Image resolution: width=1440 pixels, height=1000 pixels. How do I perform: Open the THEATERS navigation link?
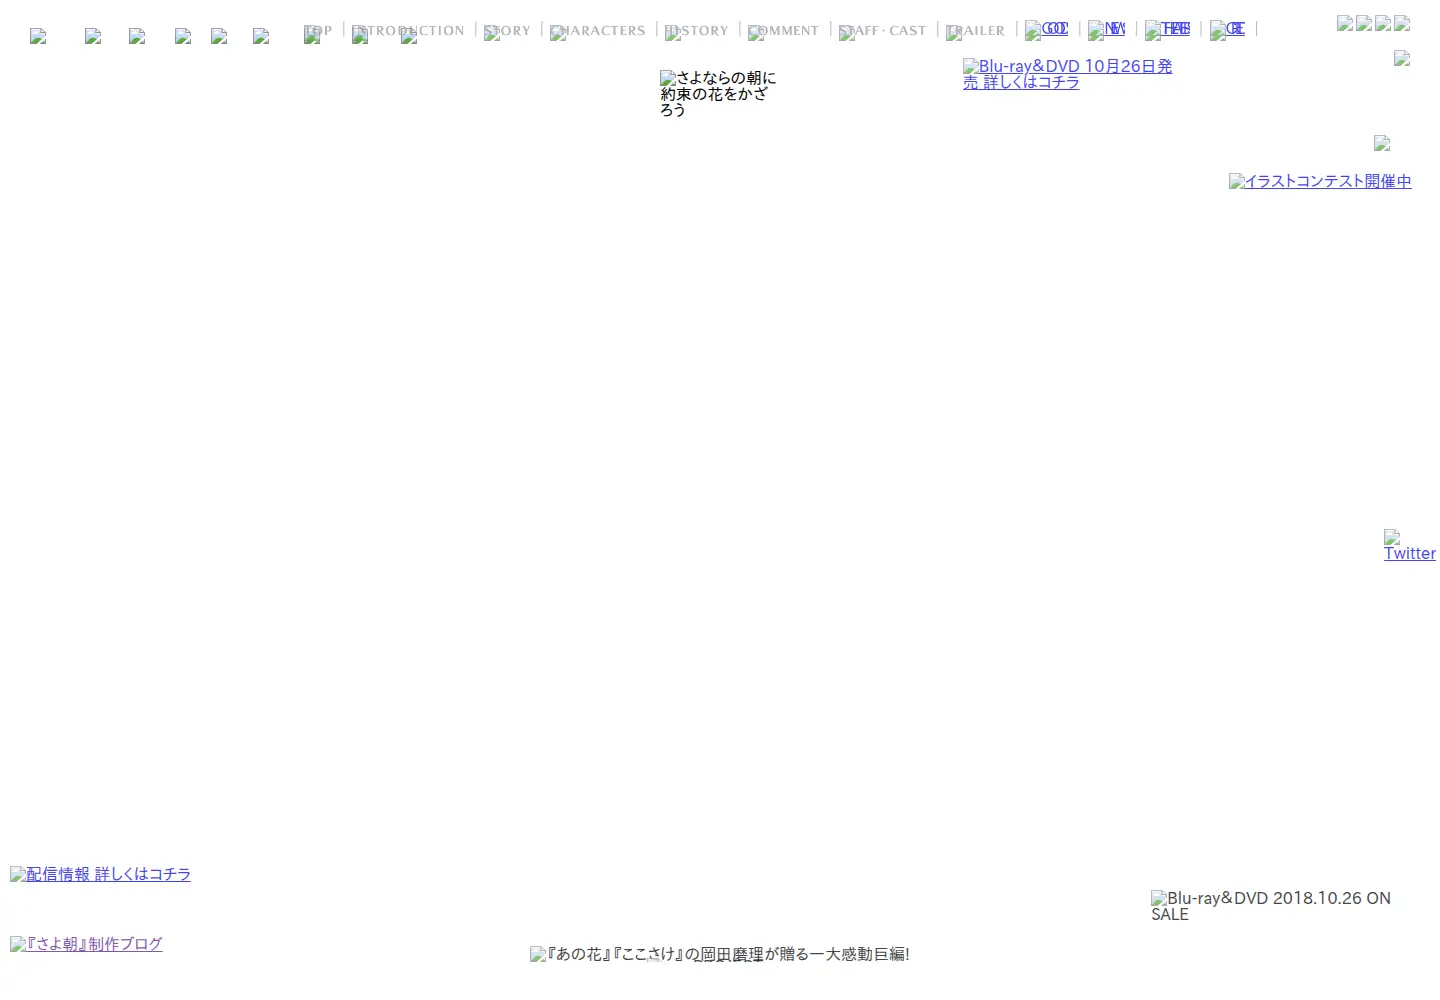(x=1168, y=30)
